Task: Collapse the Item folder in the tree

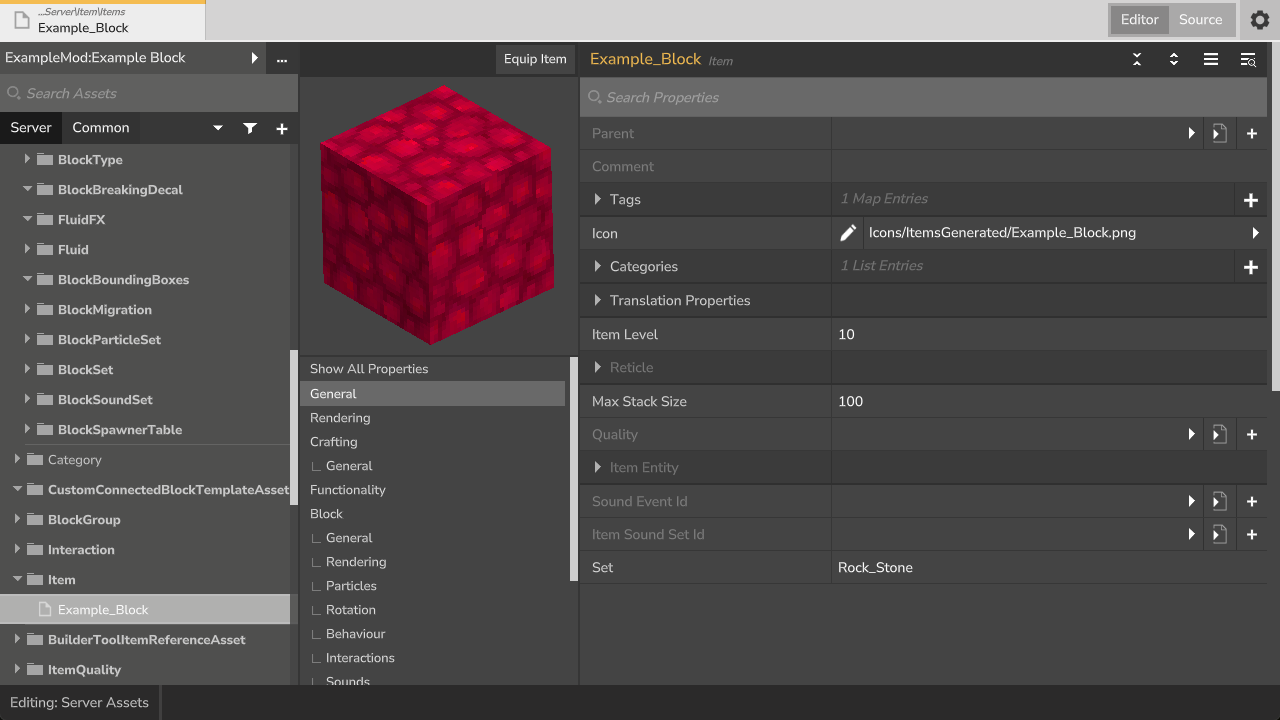Action: pyautogui.click(x=17, y=579)
